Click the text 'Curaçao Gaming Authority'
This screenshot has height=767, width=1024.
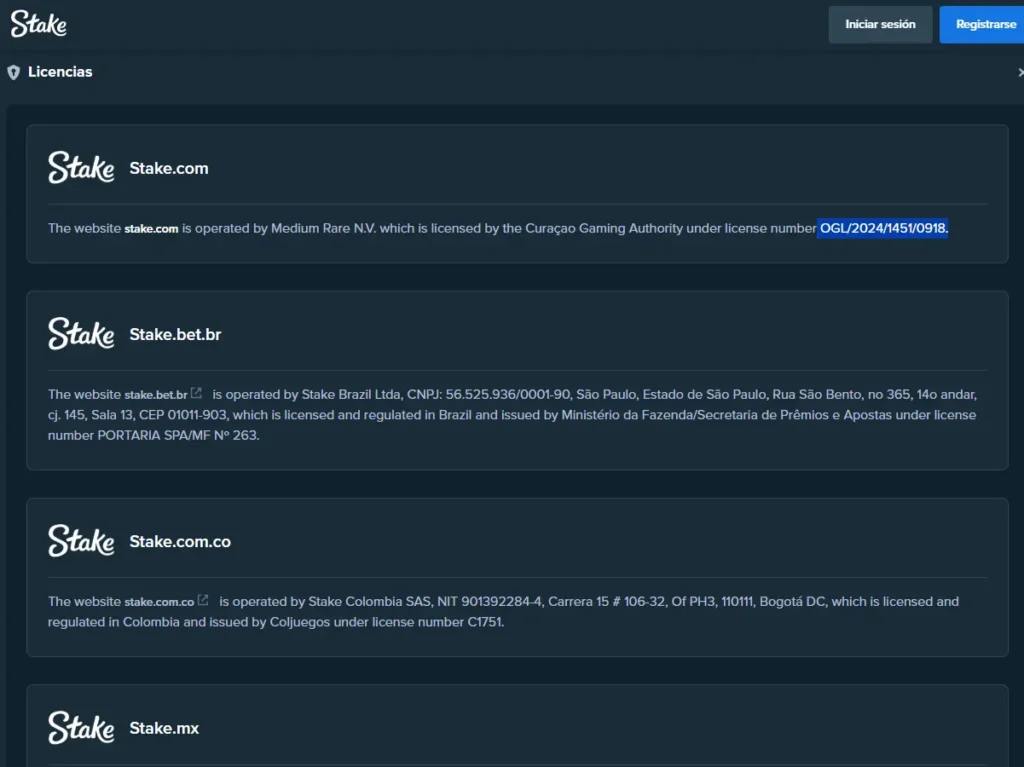coord(604,228)
